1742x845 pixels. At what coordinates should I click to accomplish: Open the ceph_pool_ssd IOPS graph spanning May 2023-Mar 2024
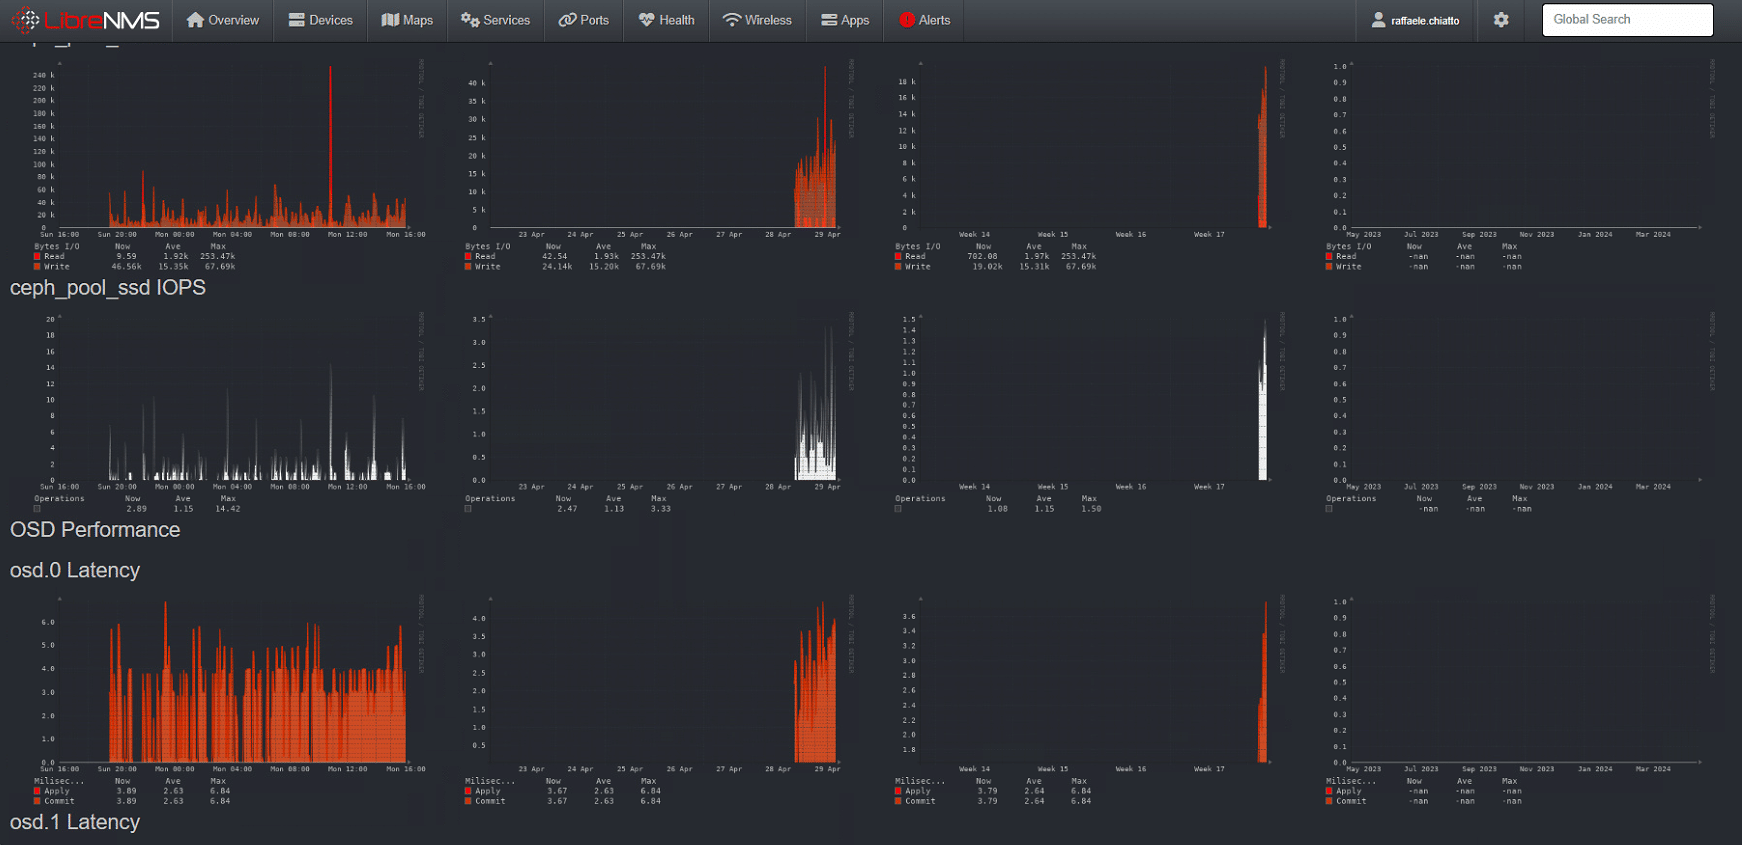[x=1520, y=412]
